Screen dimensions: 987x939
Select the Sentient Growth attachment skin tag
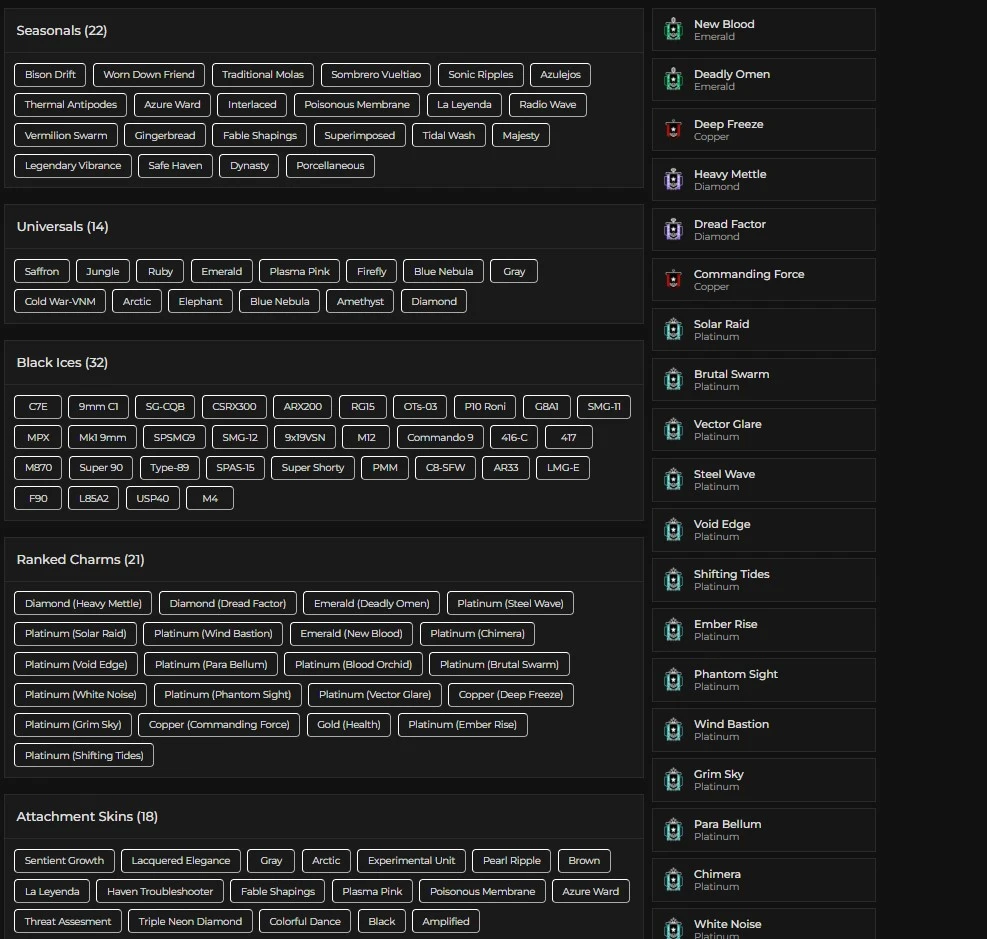64,861
